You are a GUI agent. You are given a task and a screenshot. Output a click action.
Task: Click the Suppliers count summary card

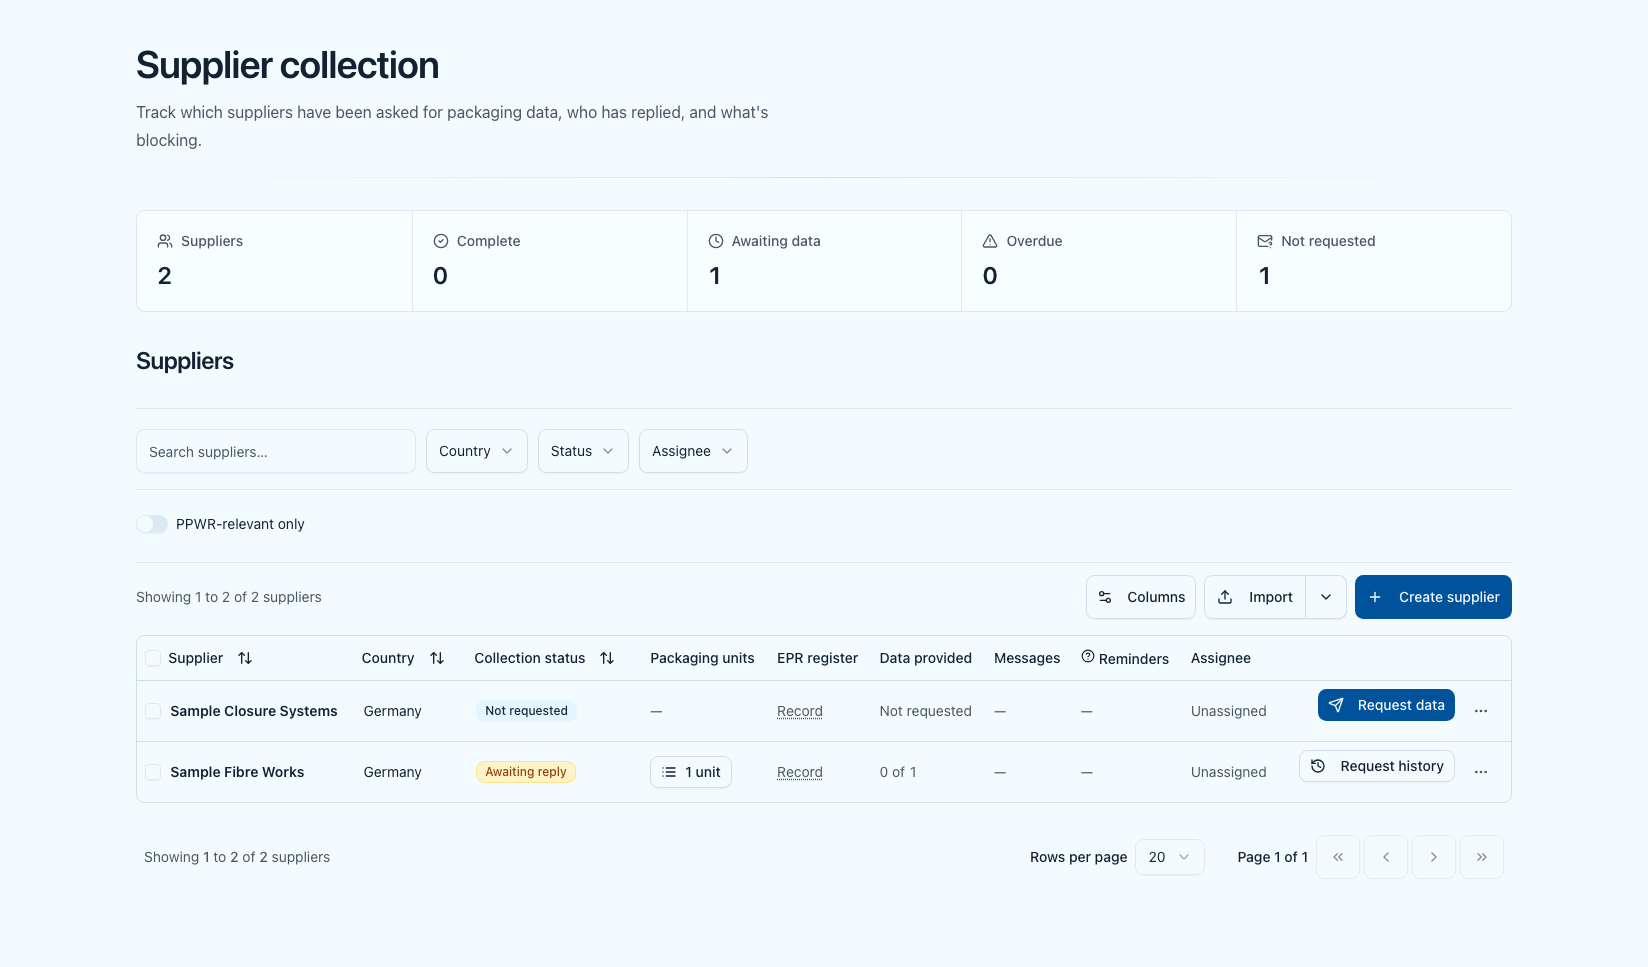275,261
